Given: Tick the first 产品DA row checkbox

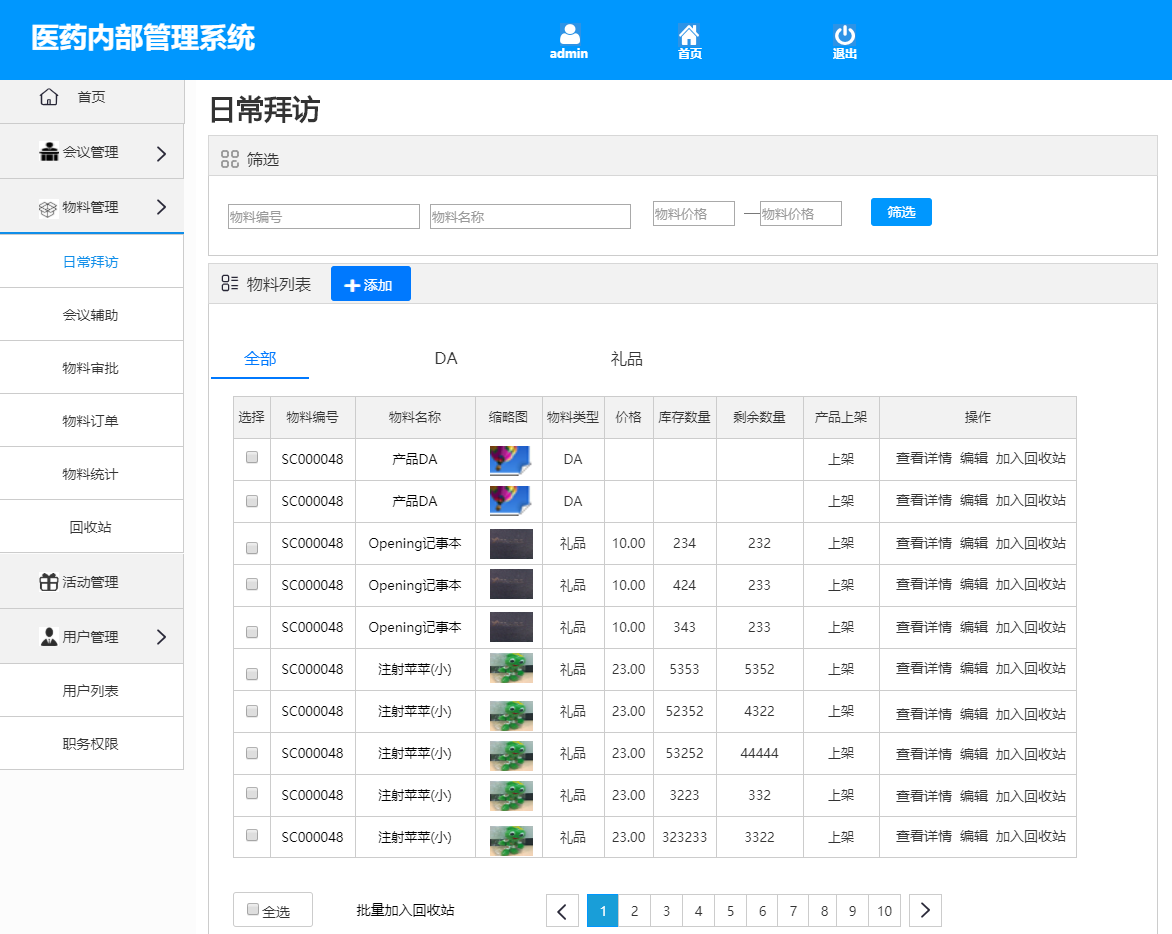Looking at the screenshot, I should 251,458.
